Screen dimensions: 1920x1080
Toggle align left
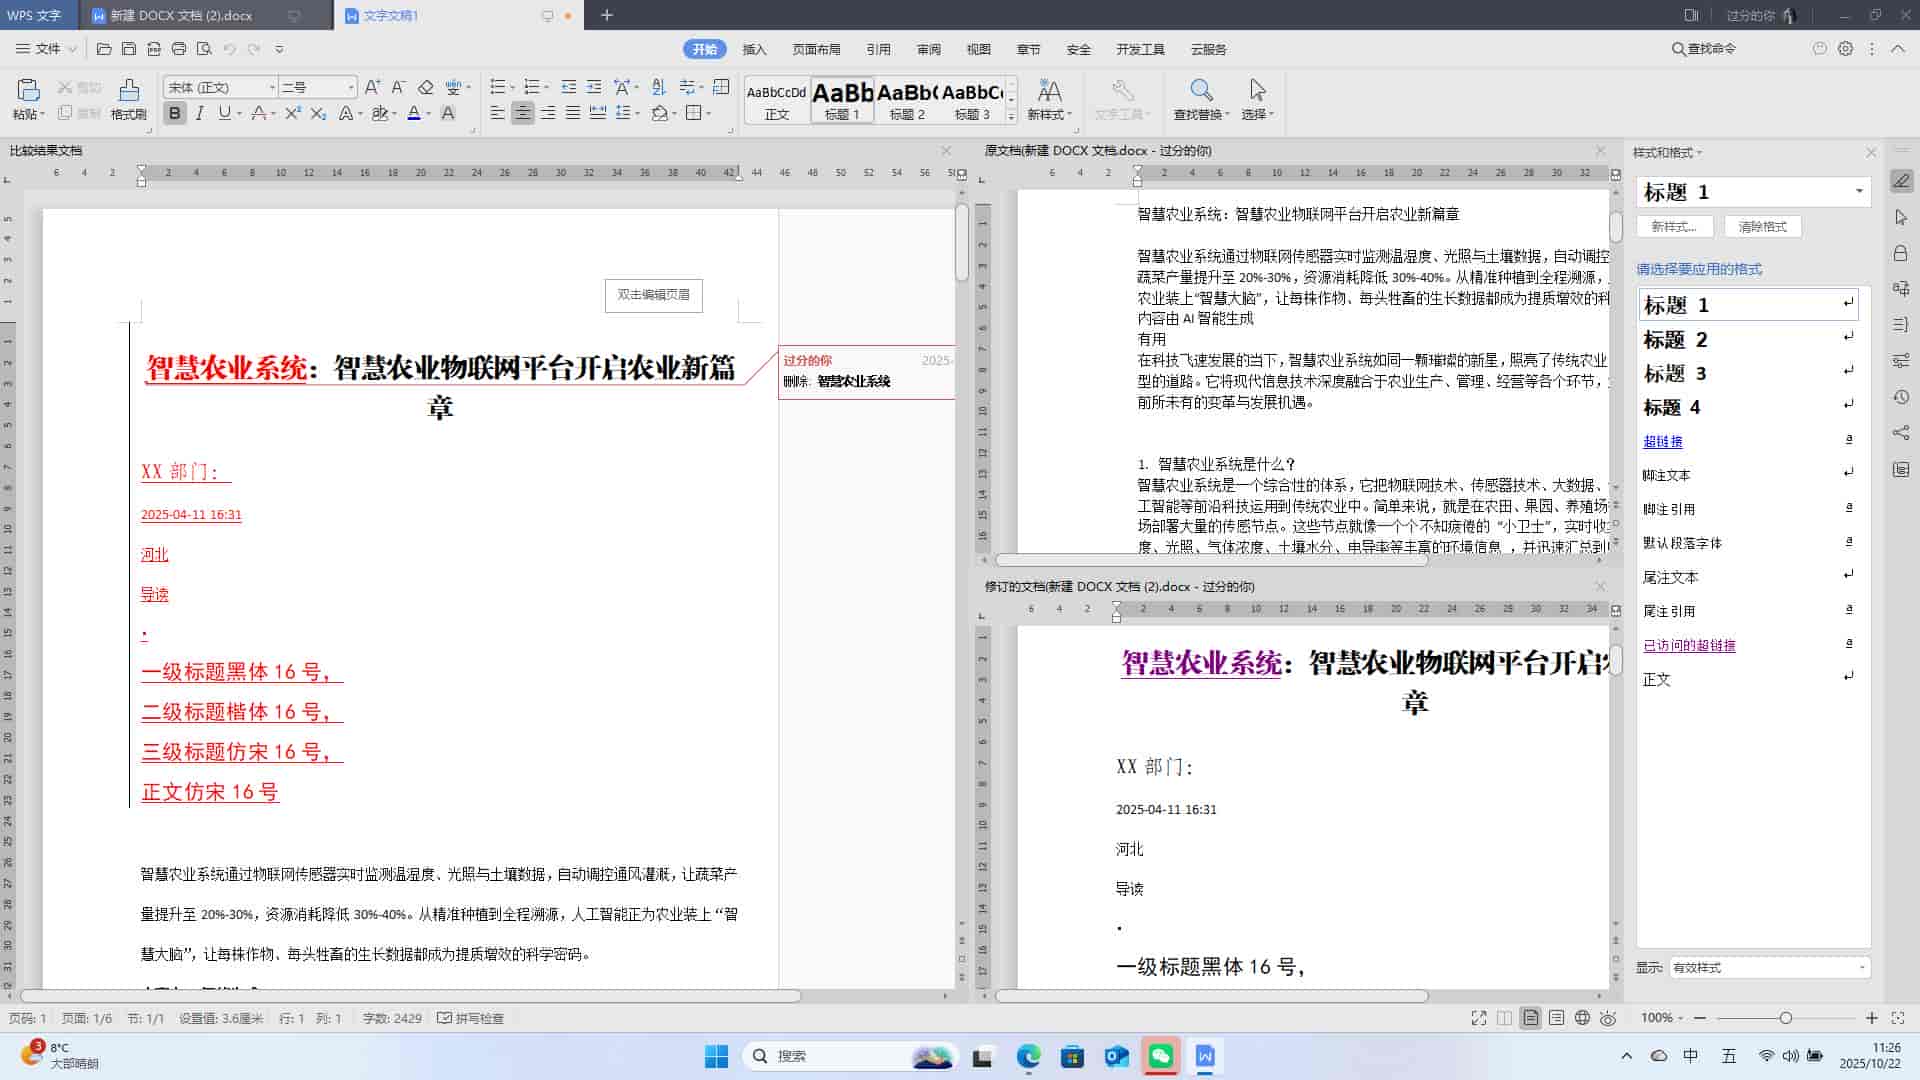coord(498,114)
